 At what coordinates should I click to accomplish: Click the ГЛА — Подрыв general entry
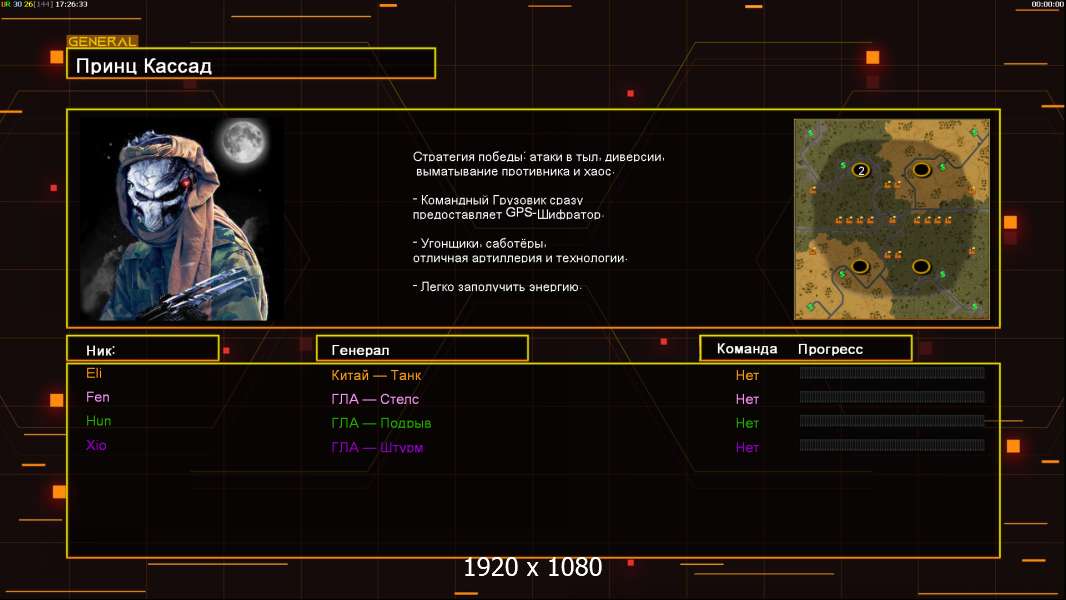(381, 423)
